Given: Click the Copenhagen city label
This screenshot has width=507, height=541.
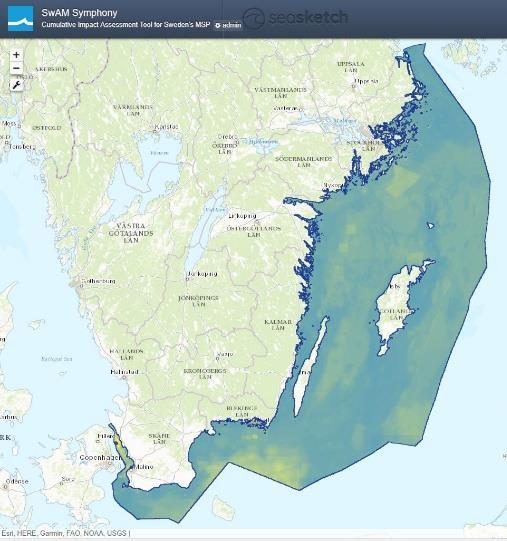Looking at the screenshot, I should 100,458.
